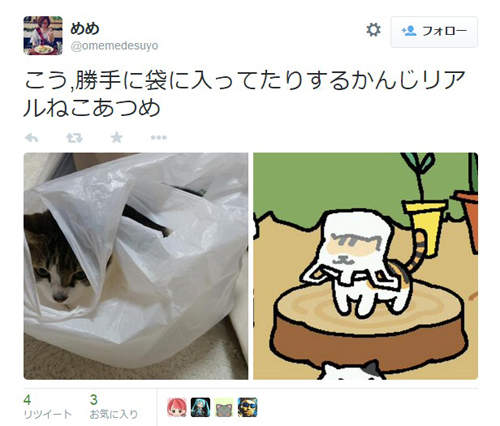Click the reply arrow icon
The width and height of the screenshot is (500, 426).
pyautogui.click(x=32, y=138)
